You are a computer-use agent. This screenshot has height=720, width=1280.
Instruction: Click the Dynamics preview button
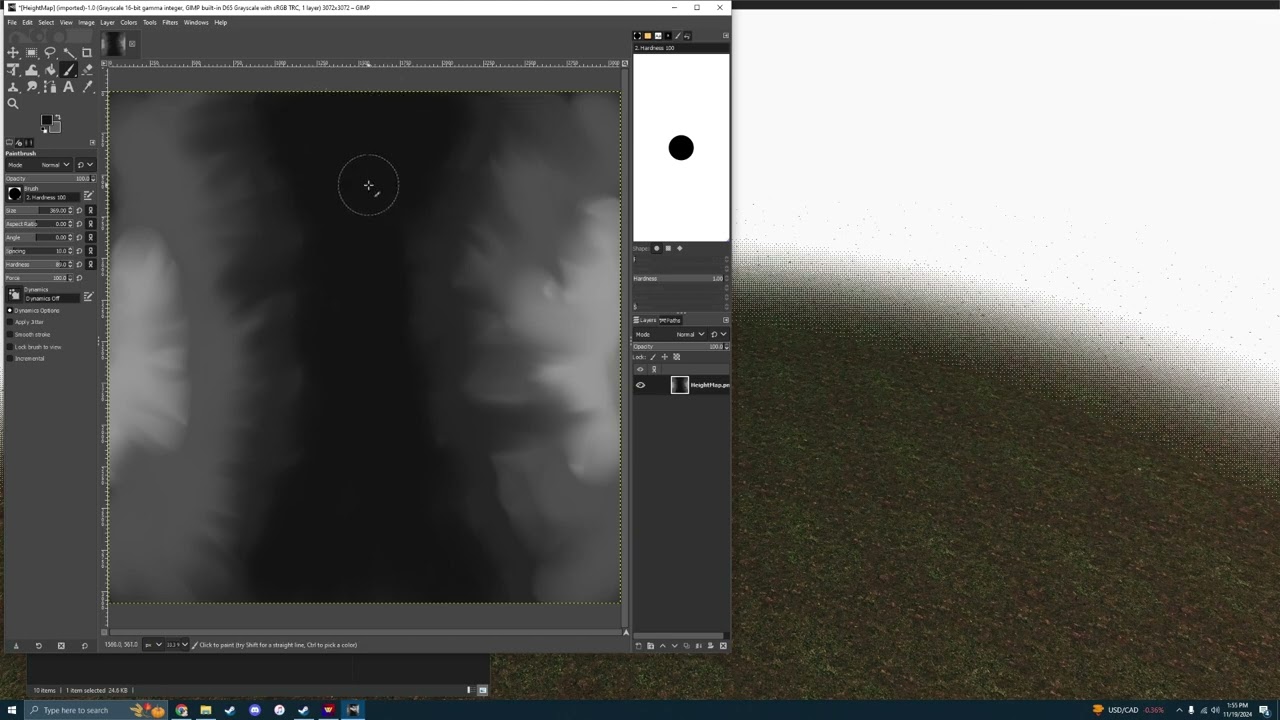14,294
